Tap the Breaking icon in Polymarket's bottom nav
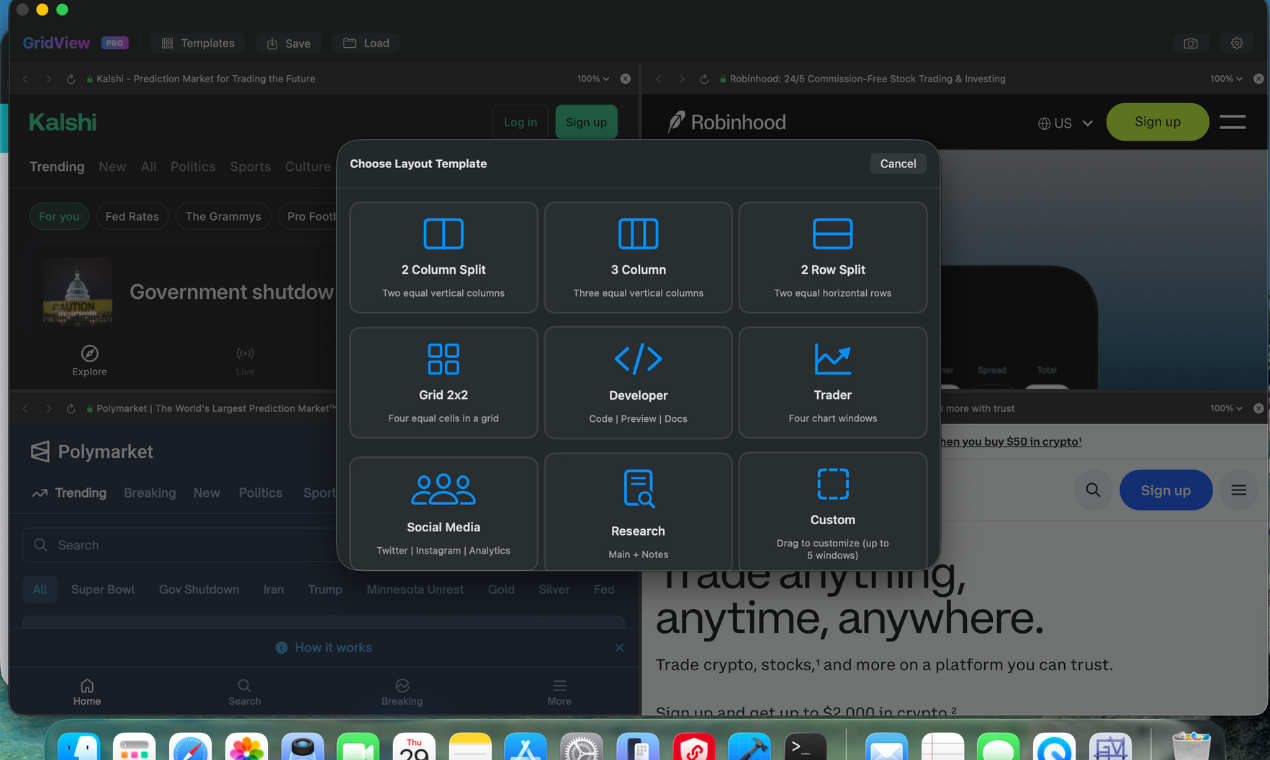The width and height of the screenshot is (1270, 760). 402,690
